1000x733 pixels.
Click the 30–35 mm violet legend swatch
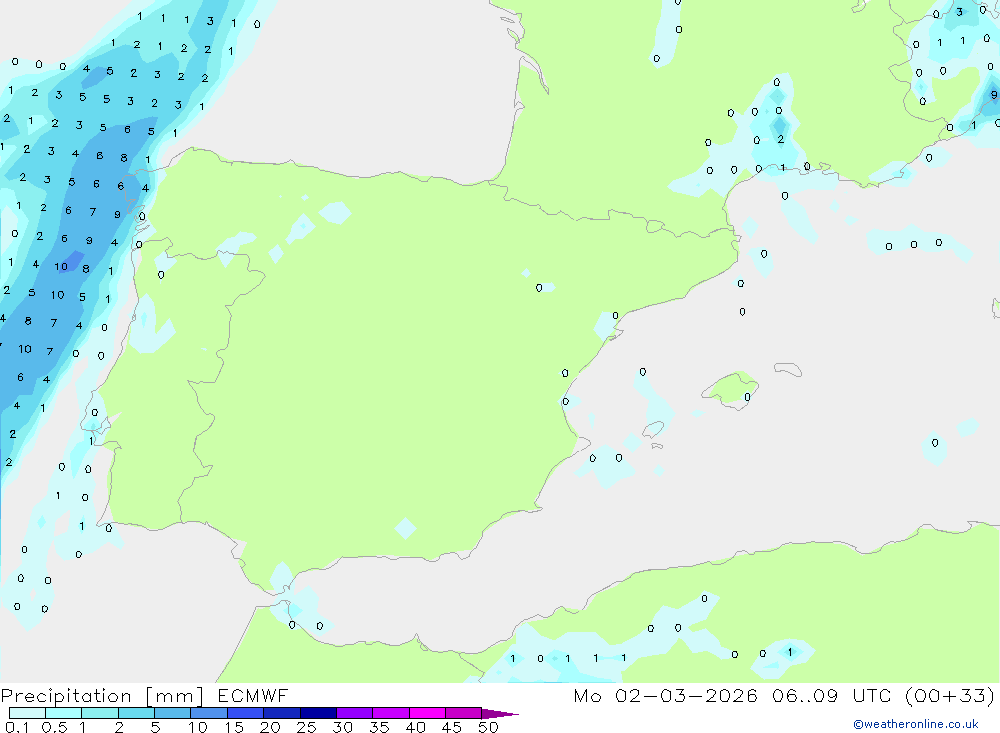click(354, 713)
